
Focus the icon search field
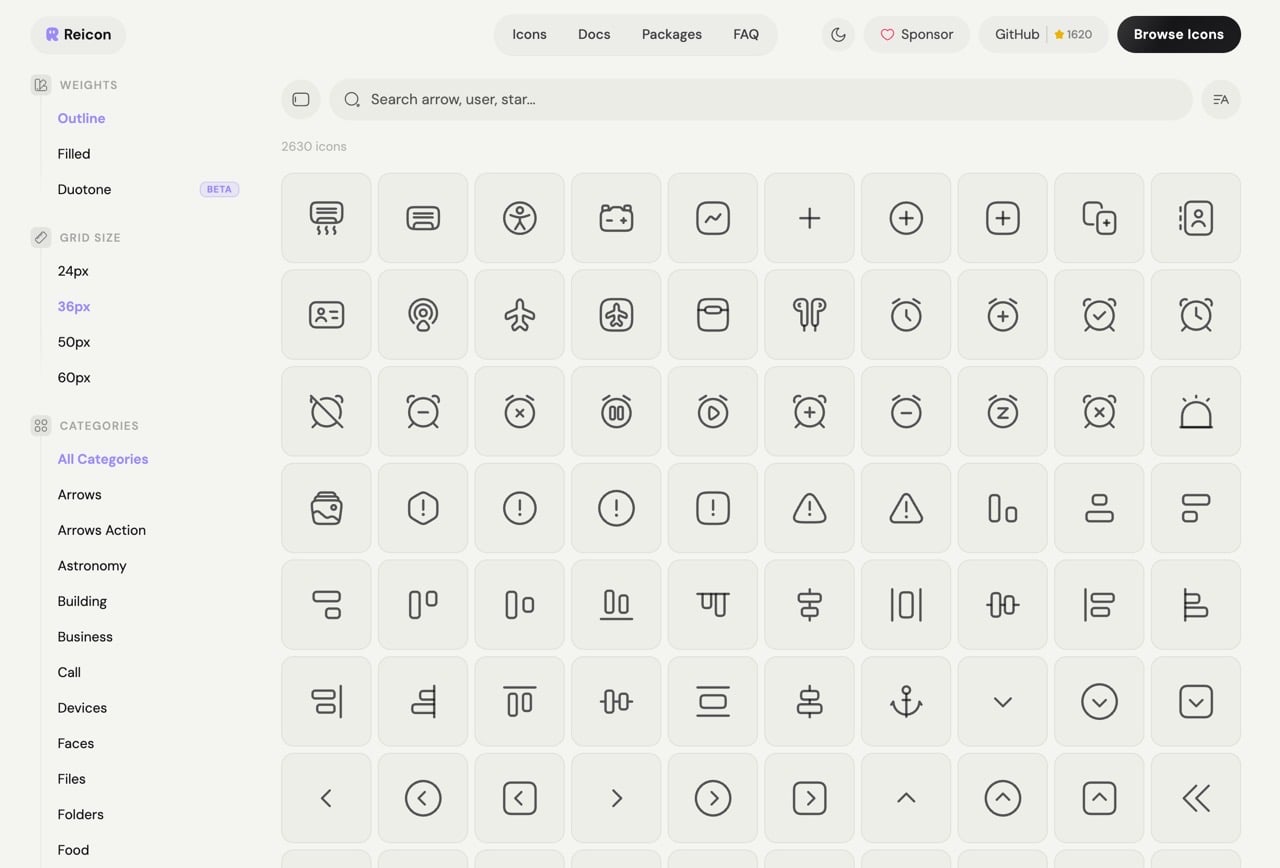pyautogui.click(x=761, y=99)
